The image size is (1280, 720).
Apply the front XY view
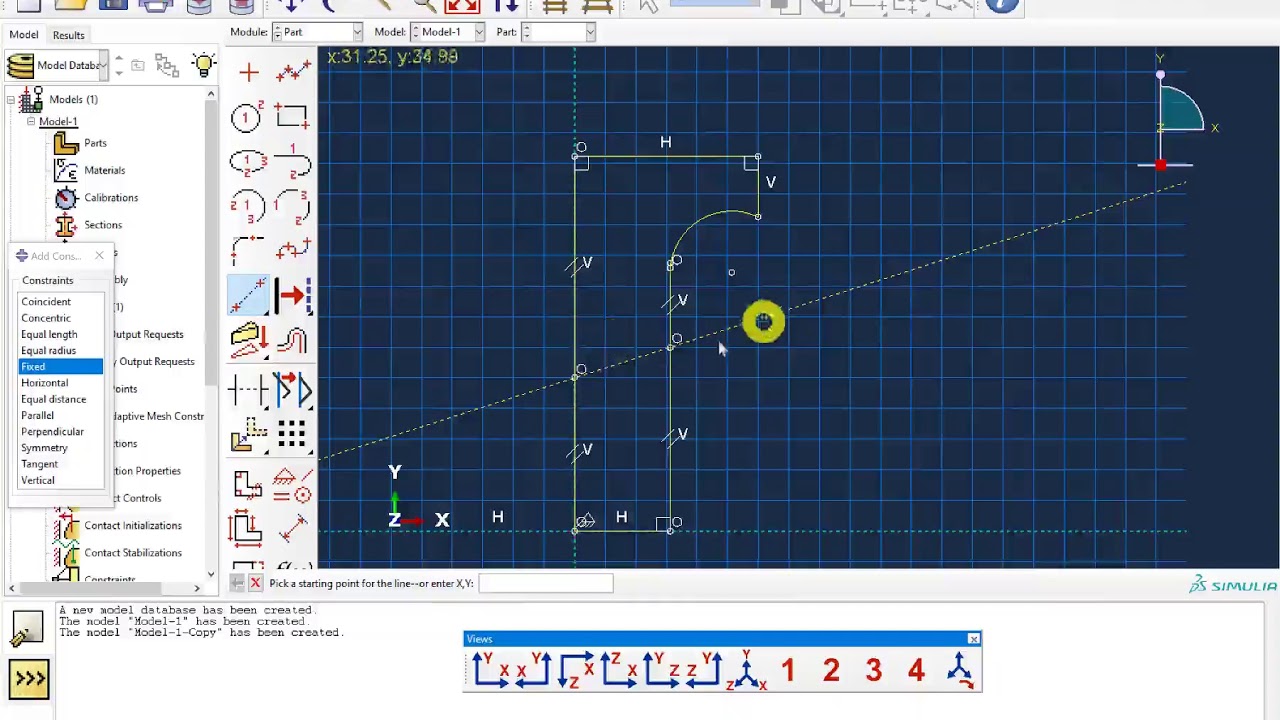(490, 670)
